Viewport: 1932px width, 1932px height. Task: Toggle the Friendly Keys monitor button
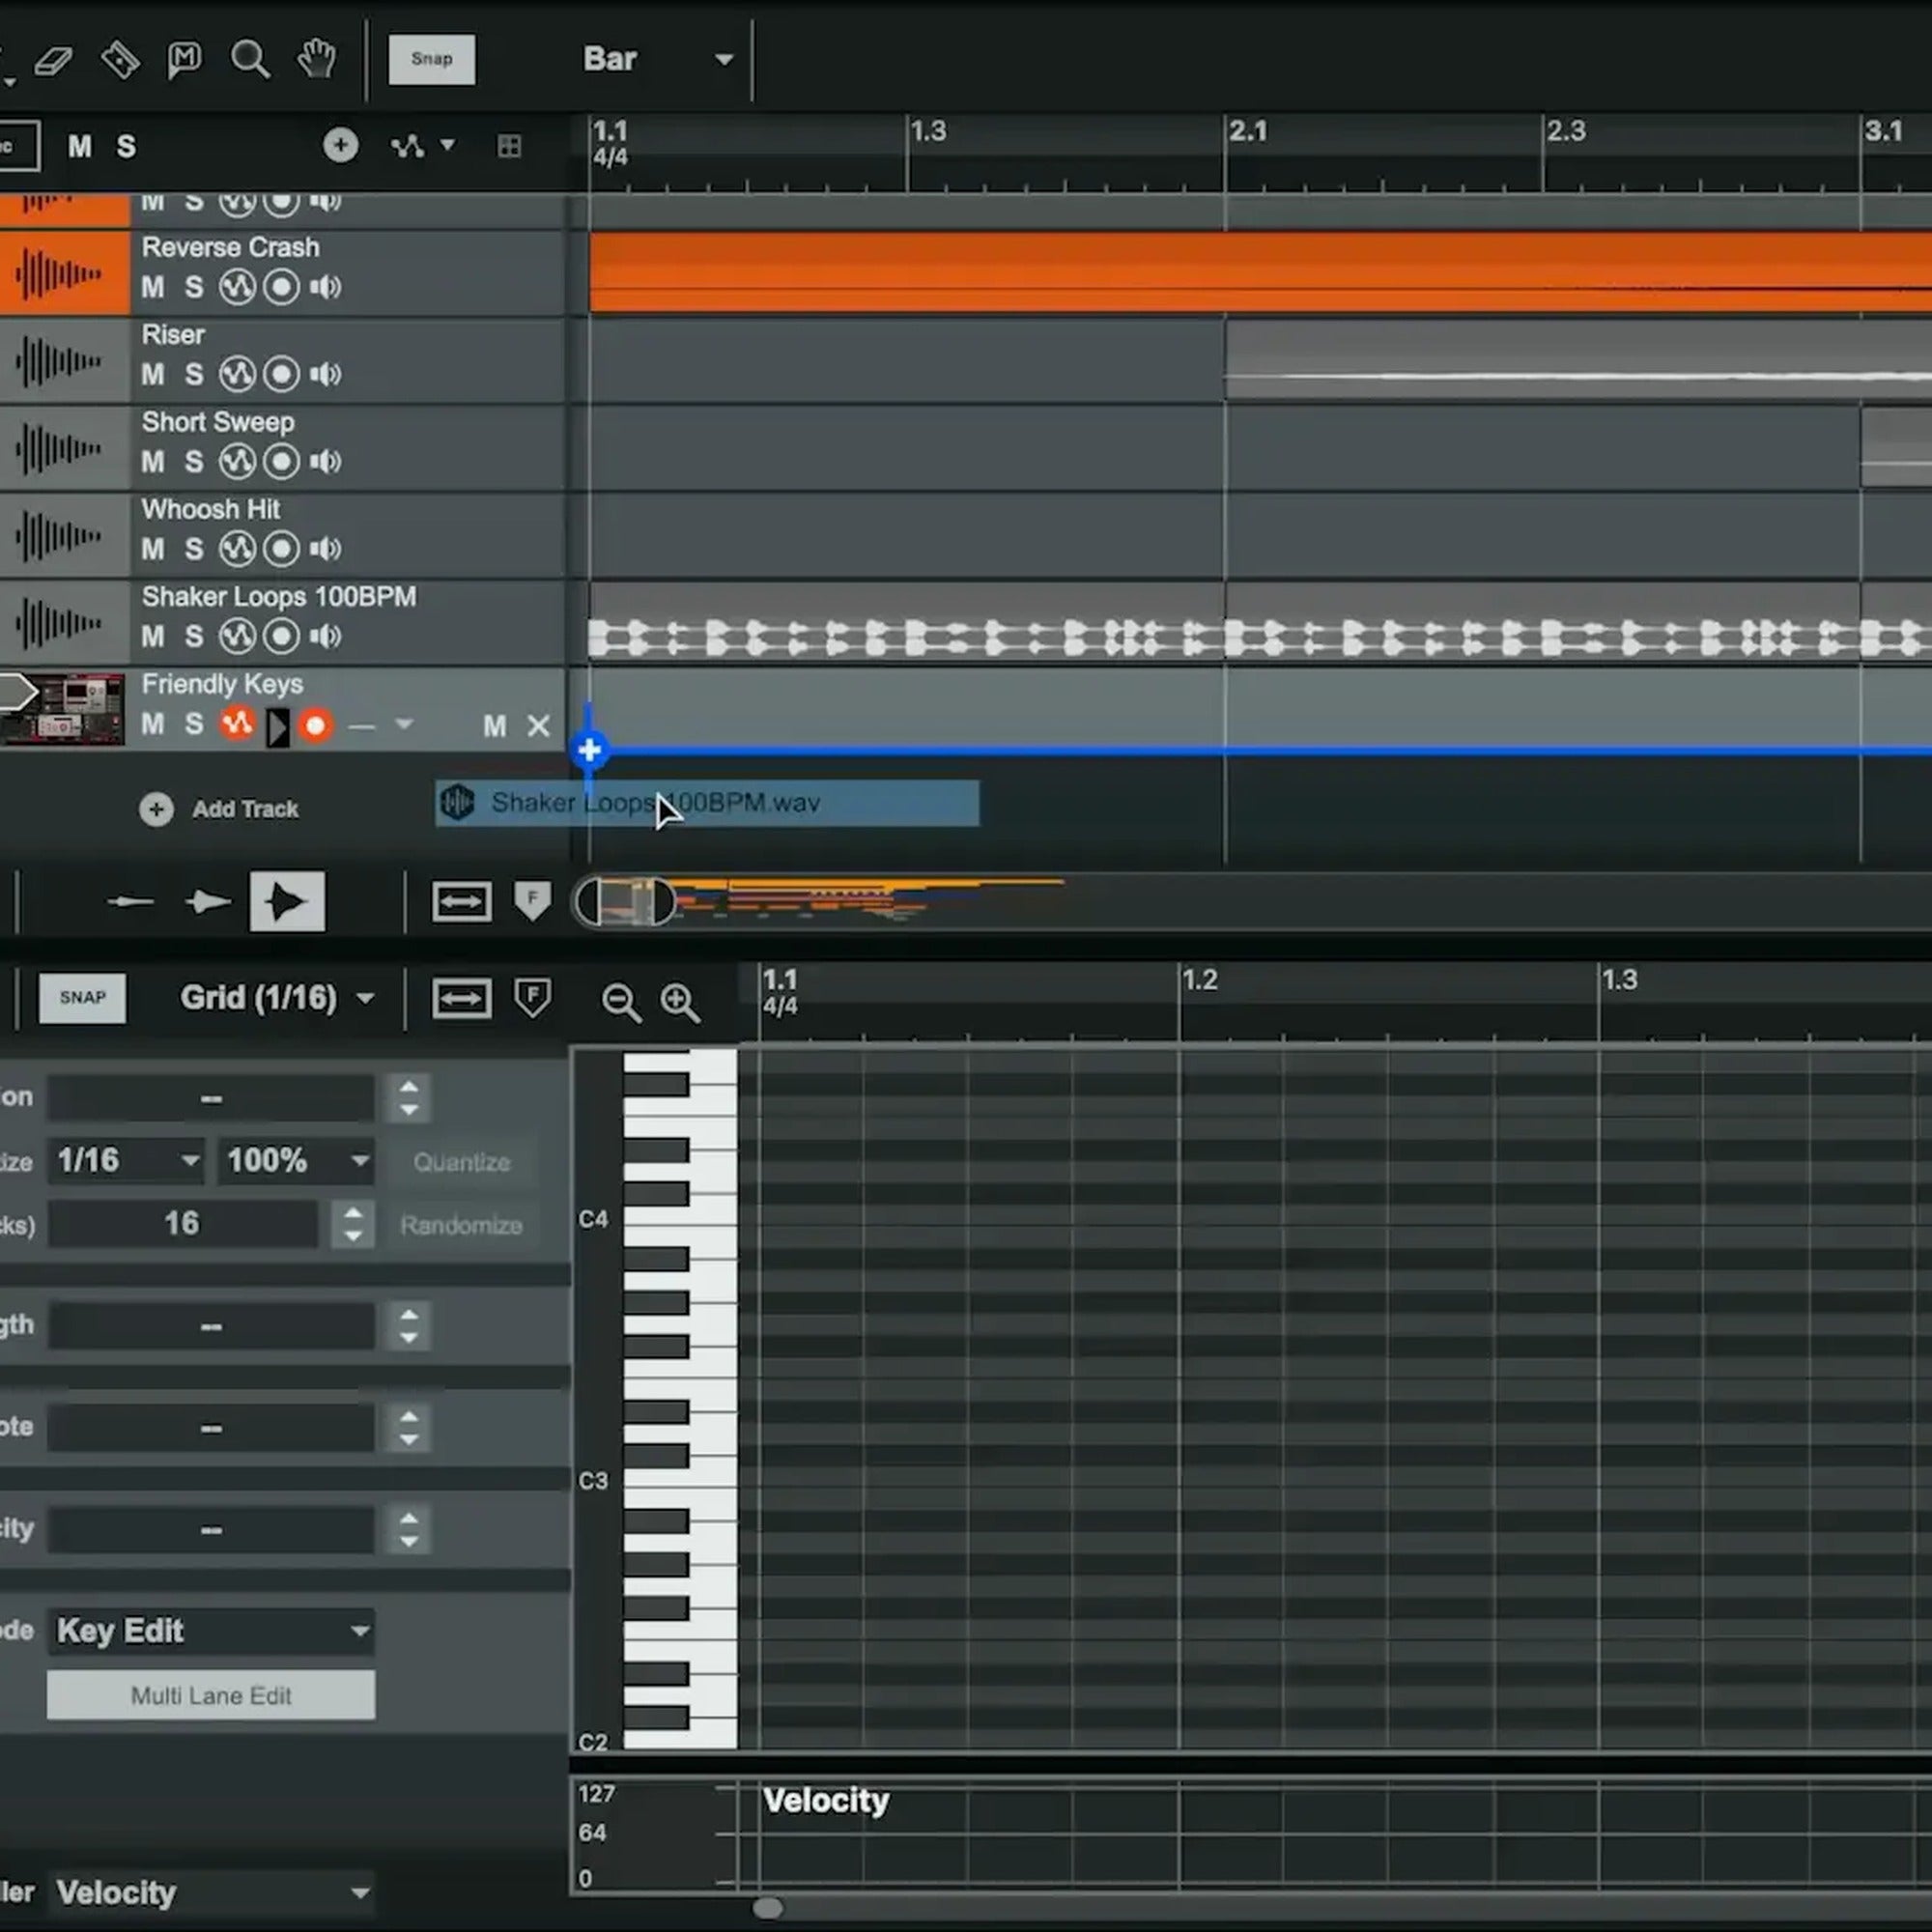277,727
